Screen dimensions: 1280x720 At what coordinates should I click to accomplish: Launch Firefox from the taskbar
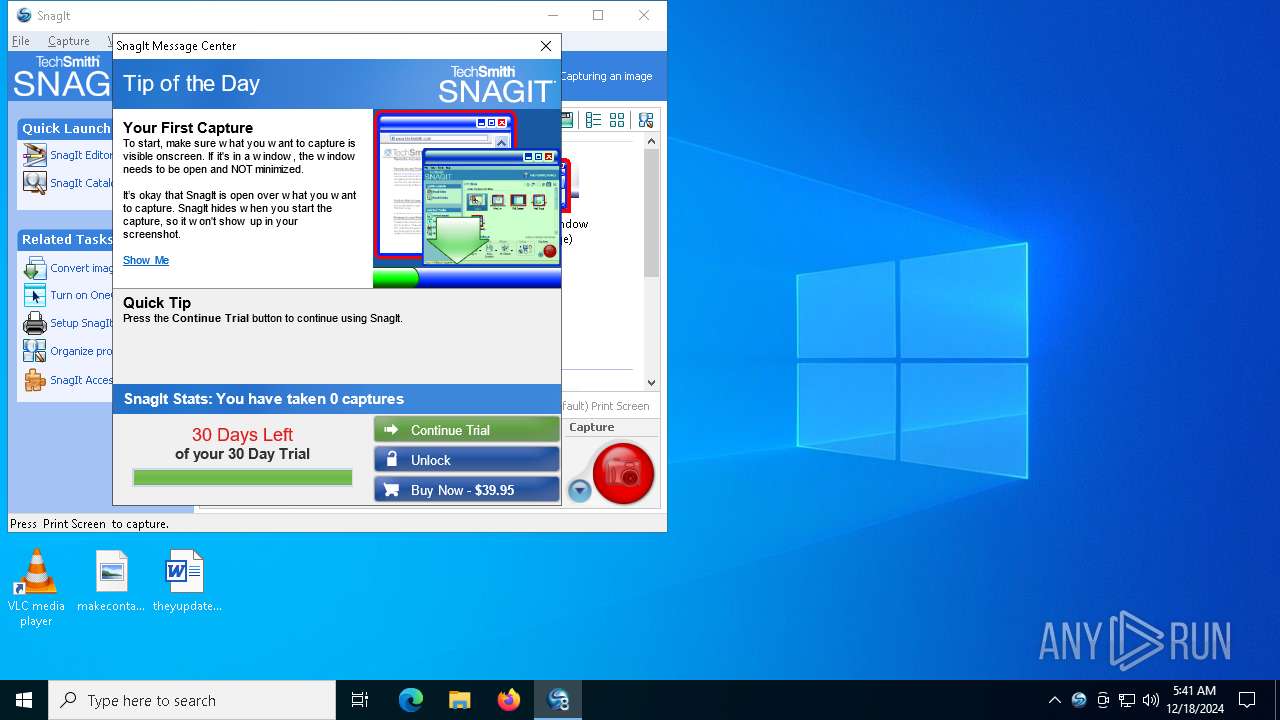click(x=509, y=700)
